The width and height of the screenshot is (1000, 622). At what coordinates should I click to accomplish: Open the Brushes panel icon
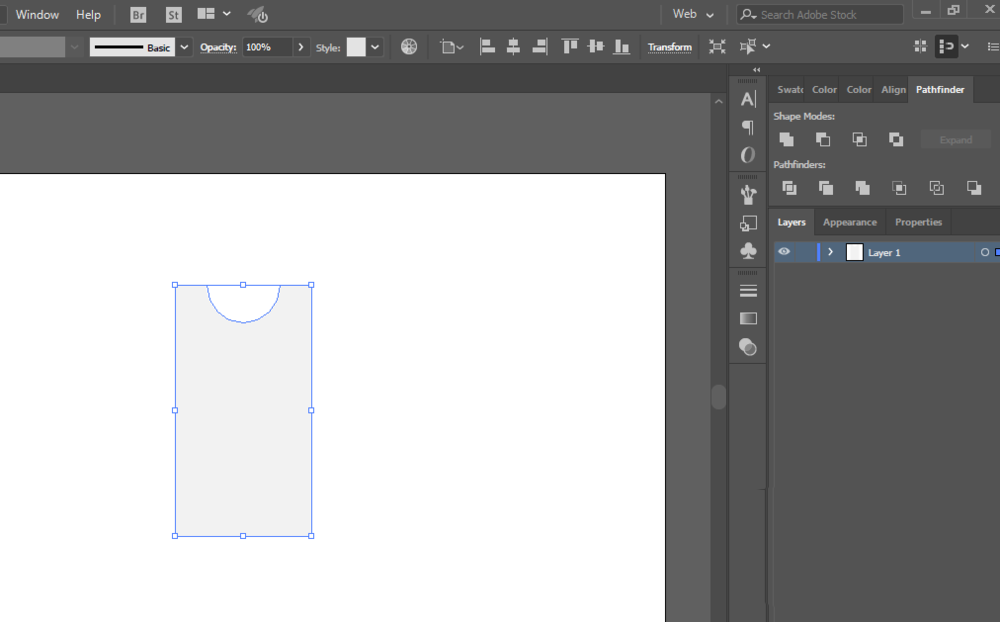click(x=748, y=194)
